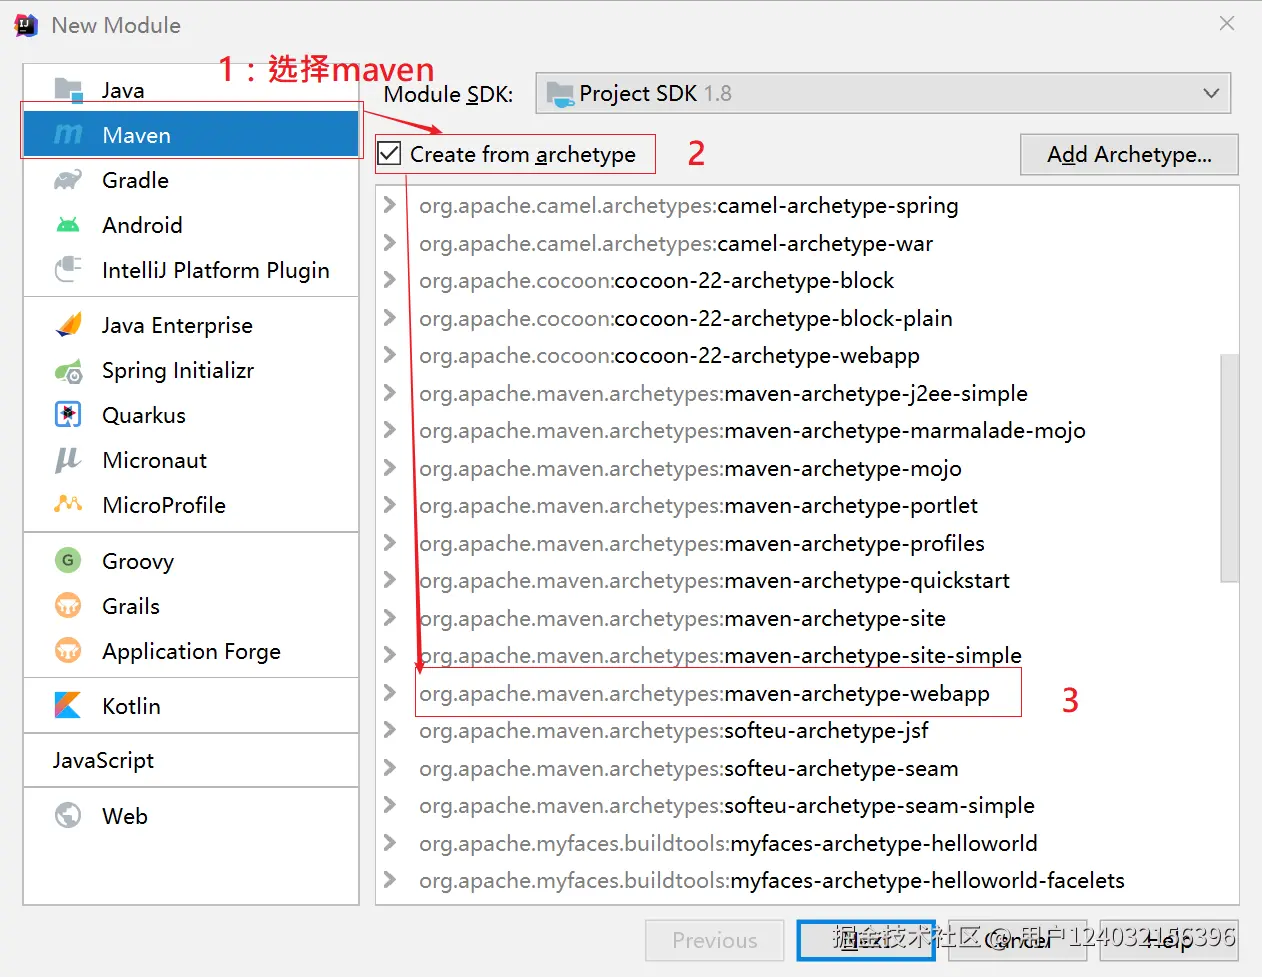
Task: Expand cocoon-22-archetype-block entry
Action: pos(390,280)
